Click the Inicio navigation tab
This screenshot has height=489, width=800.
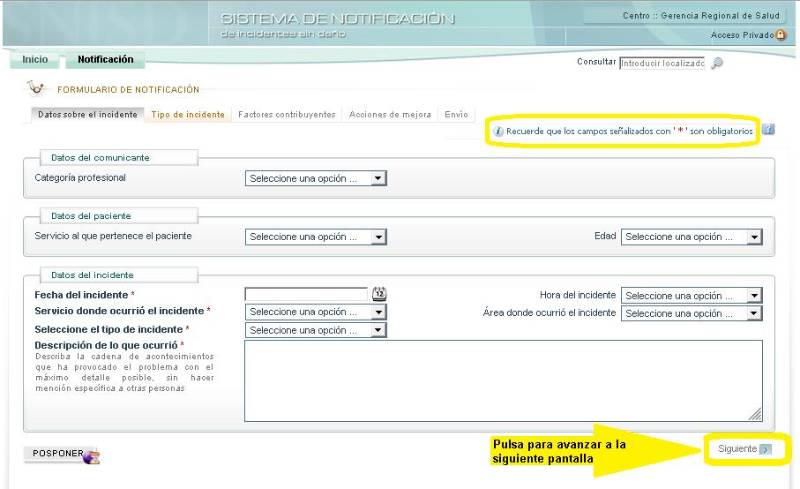point(35,60)
